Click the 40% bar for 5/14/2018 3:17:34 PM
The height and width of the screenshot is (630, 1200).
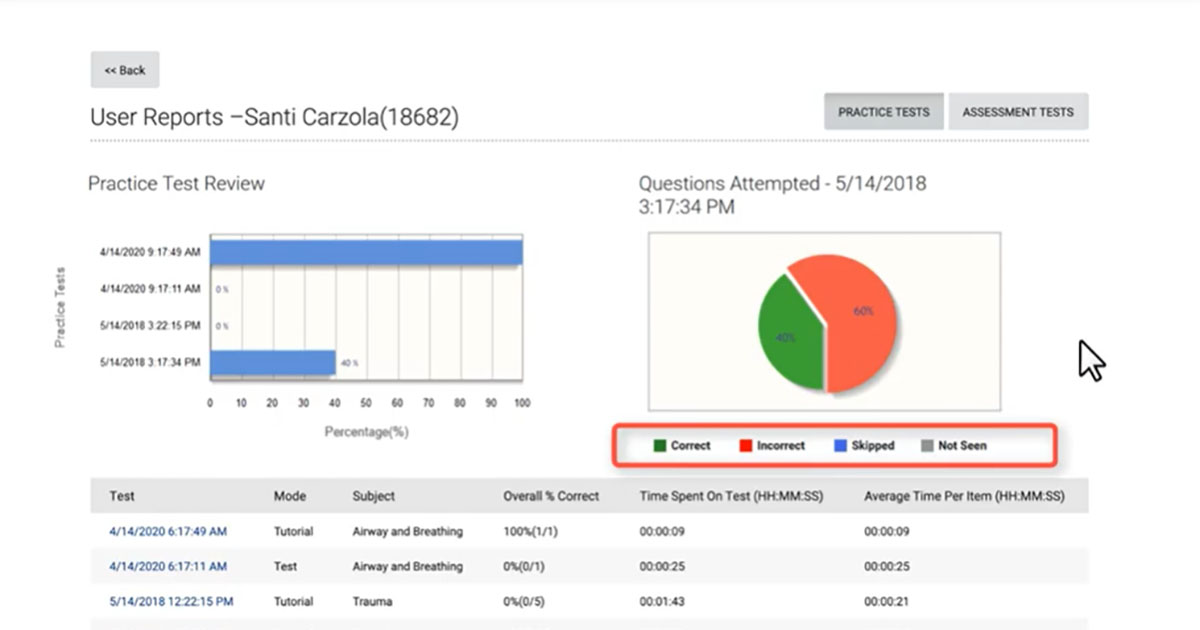[272, 362]
